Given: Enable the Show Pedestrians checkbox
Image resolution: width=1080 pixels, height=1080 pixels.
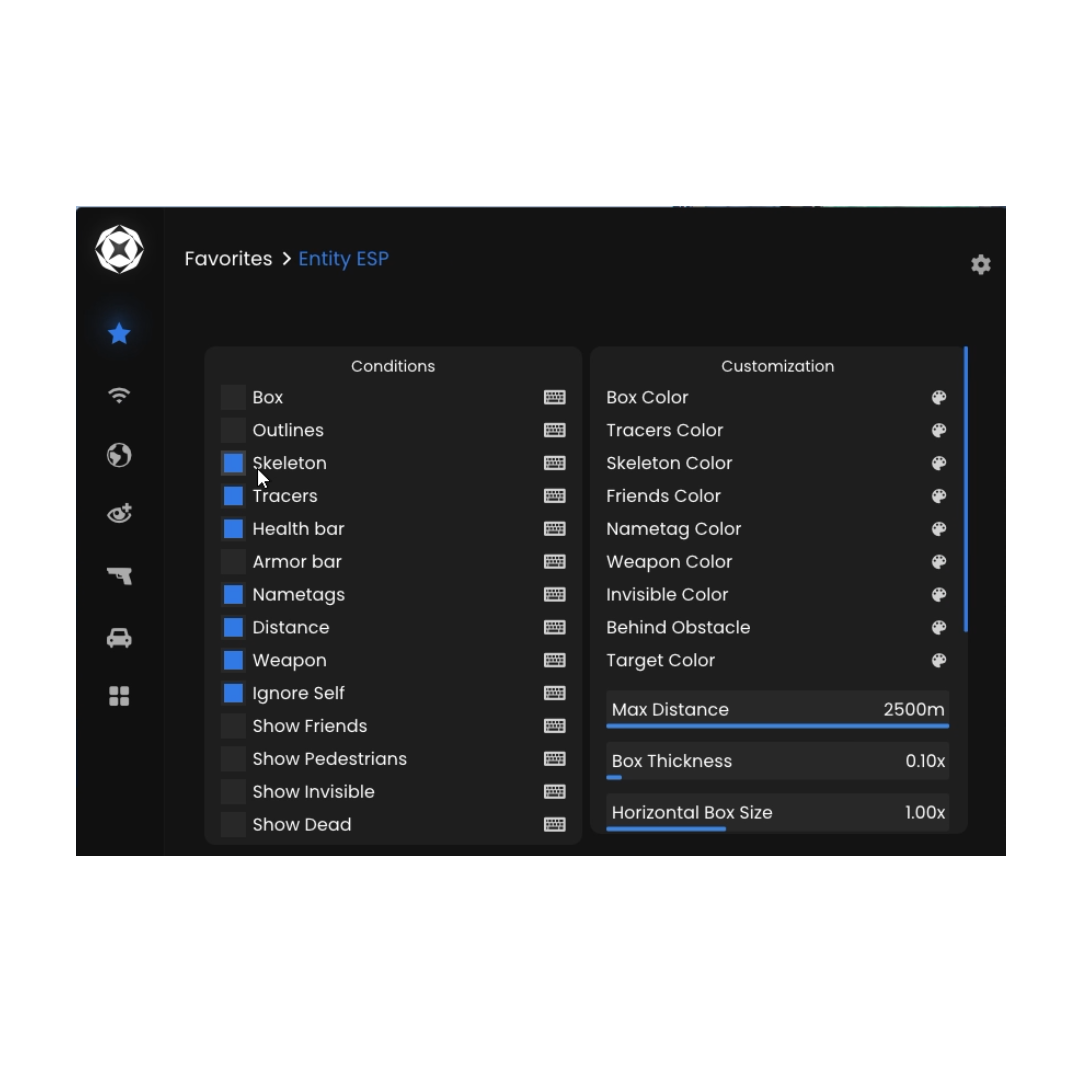Looking at the screenshot, I should pyautogui.click(x=233, y=759).
